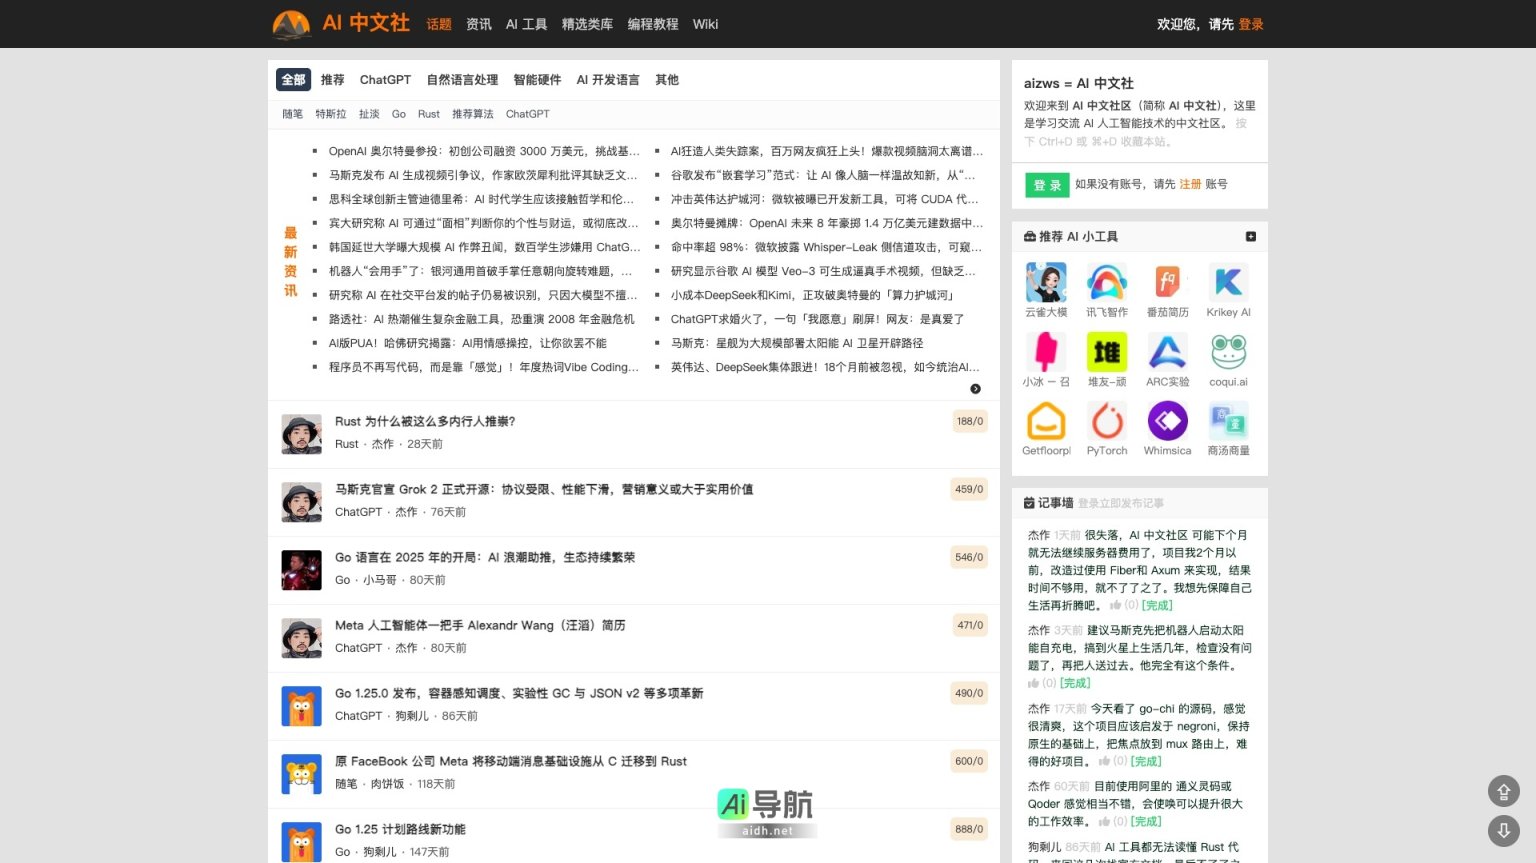Open the Whimsical tool icon
Image resolution: width=1536 pixels, height=863 pixels.
[1167, 421]
